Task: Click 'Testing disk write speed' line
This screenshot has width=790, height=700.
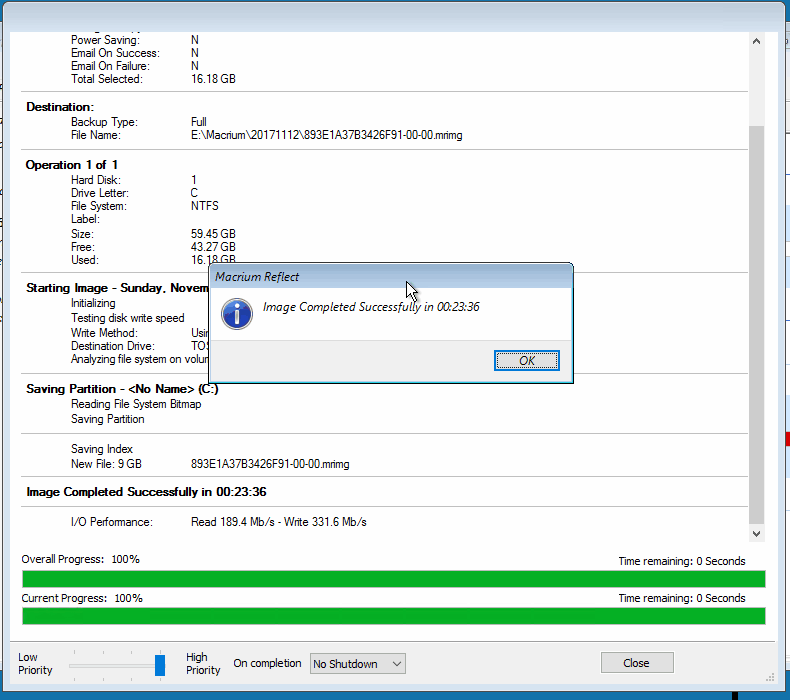Action: [x=127, y=318]
